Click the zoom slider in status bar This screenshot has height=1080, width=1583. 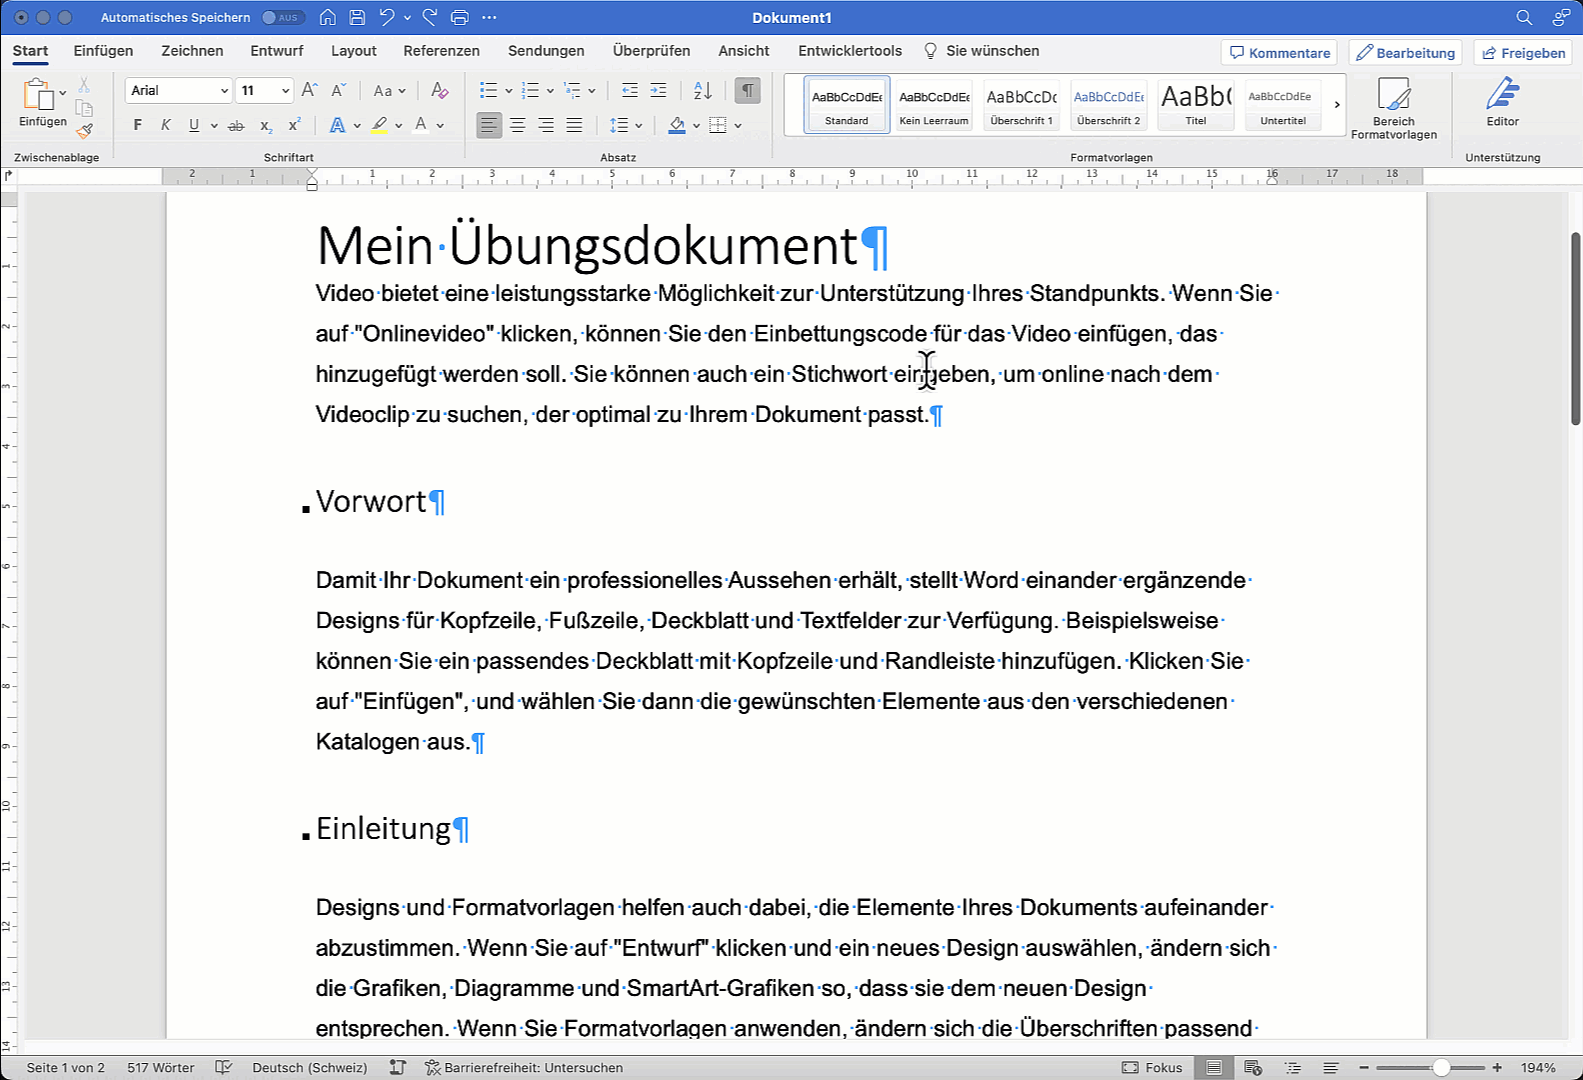click(x=1441, y=1068)
